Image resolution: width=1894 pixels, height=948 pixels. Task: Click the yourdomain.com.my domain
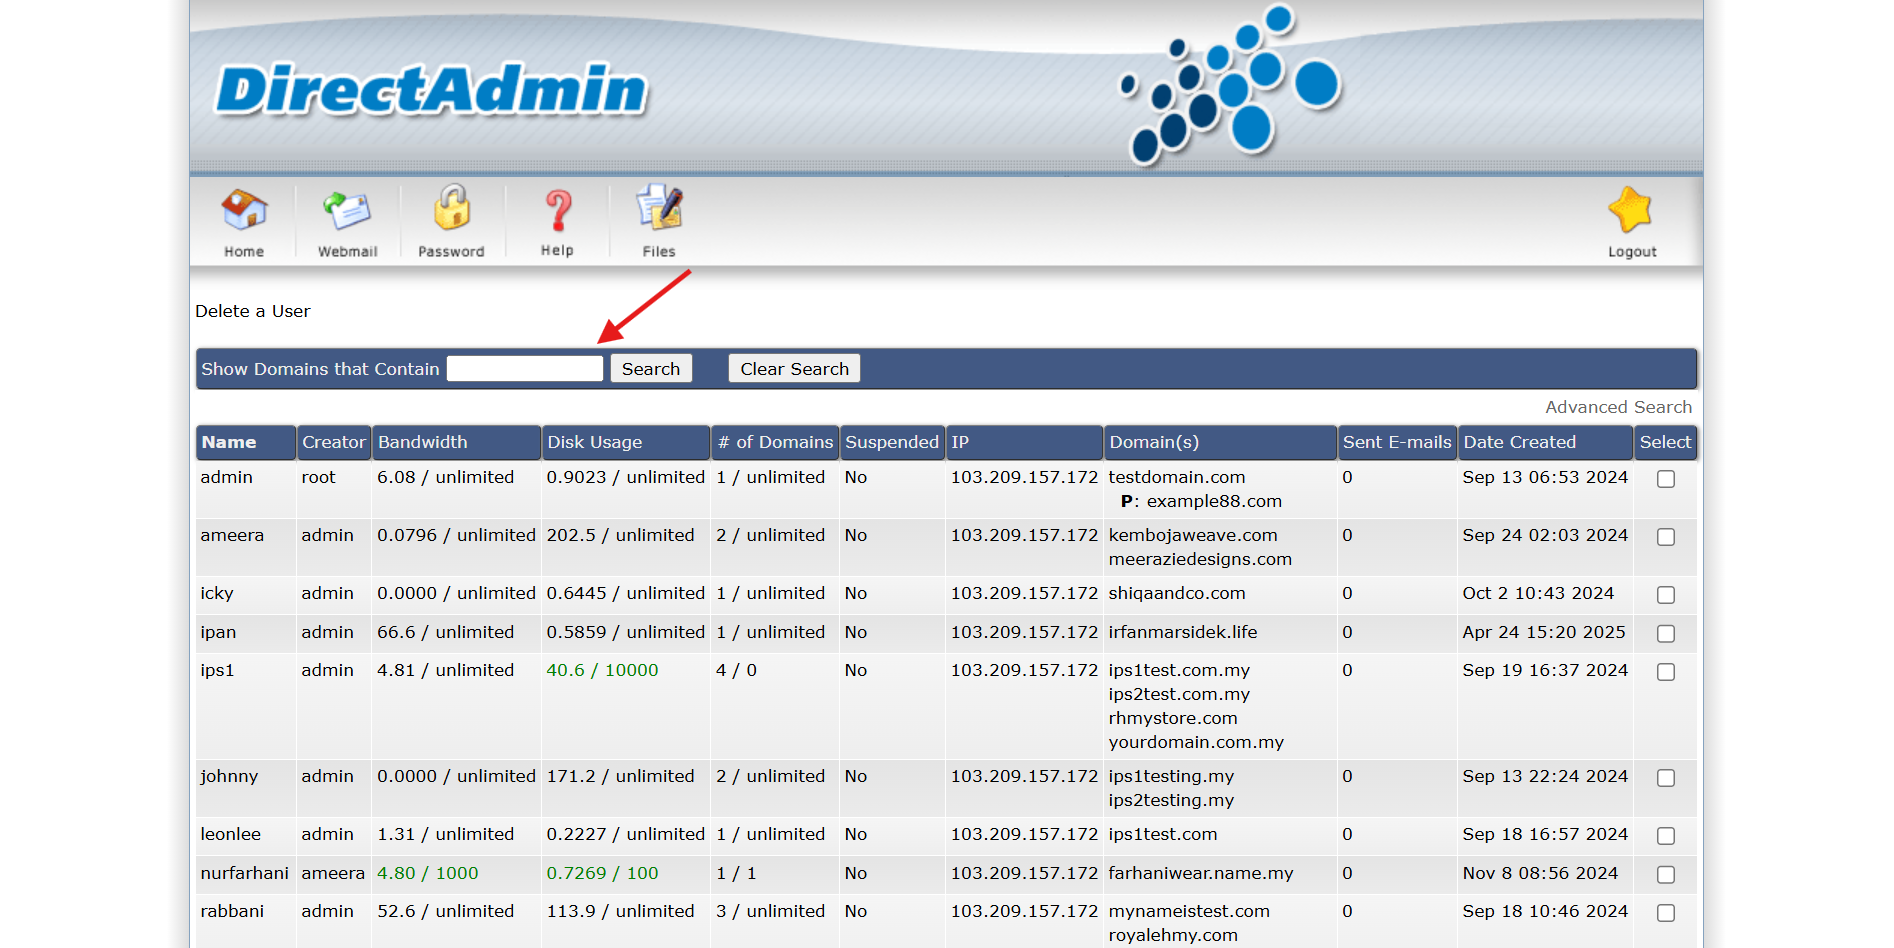point(1196,742)
